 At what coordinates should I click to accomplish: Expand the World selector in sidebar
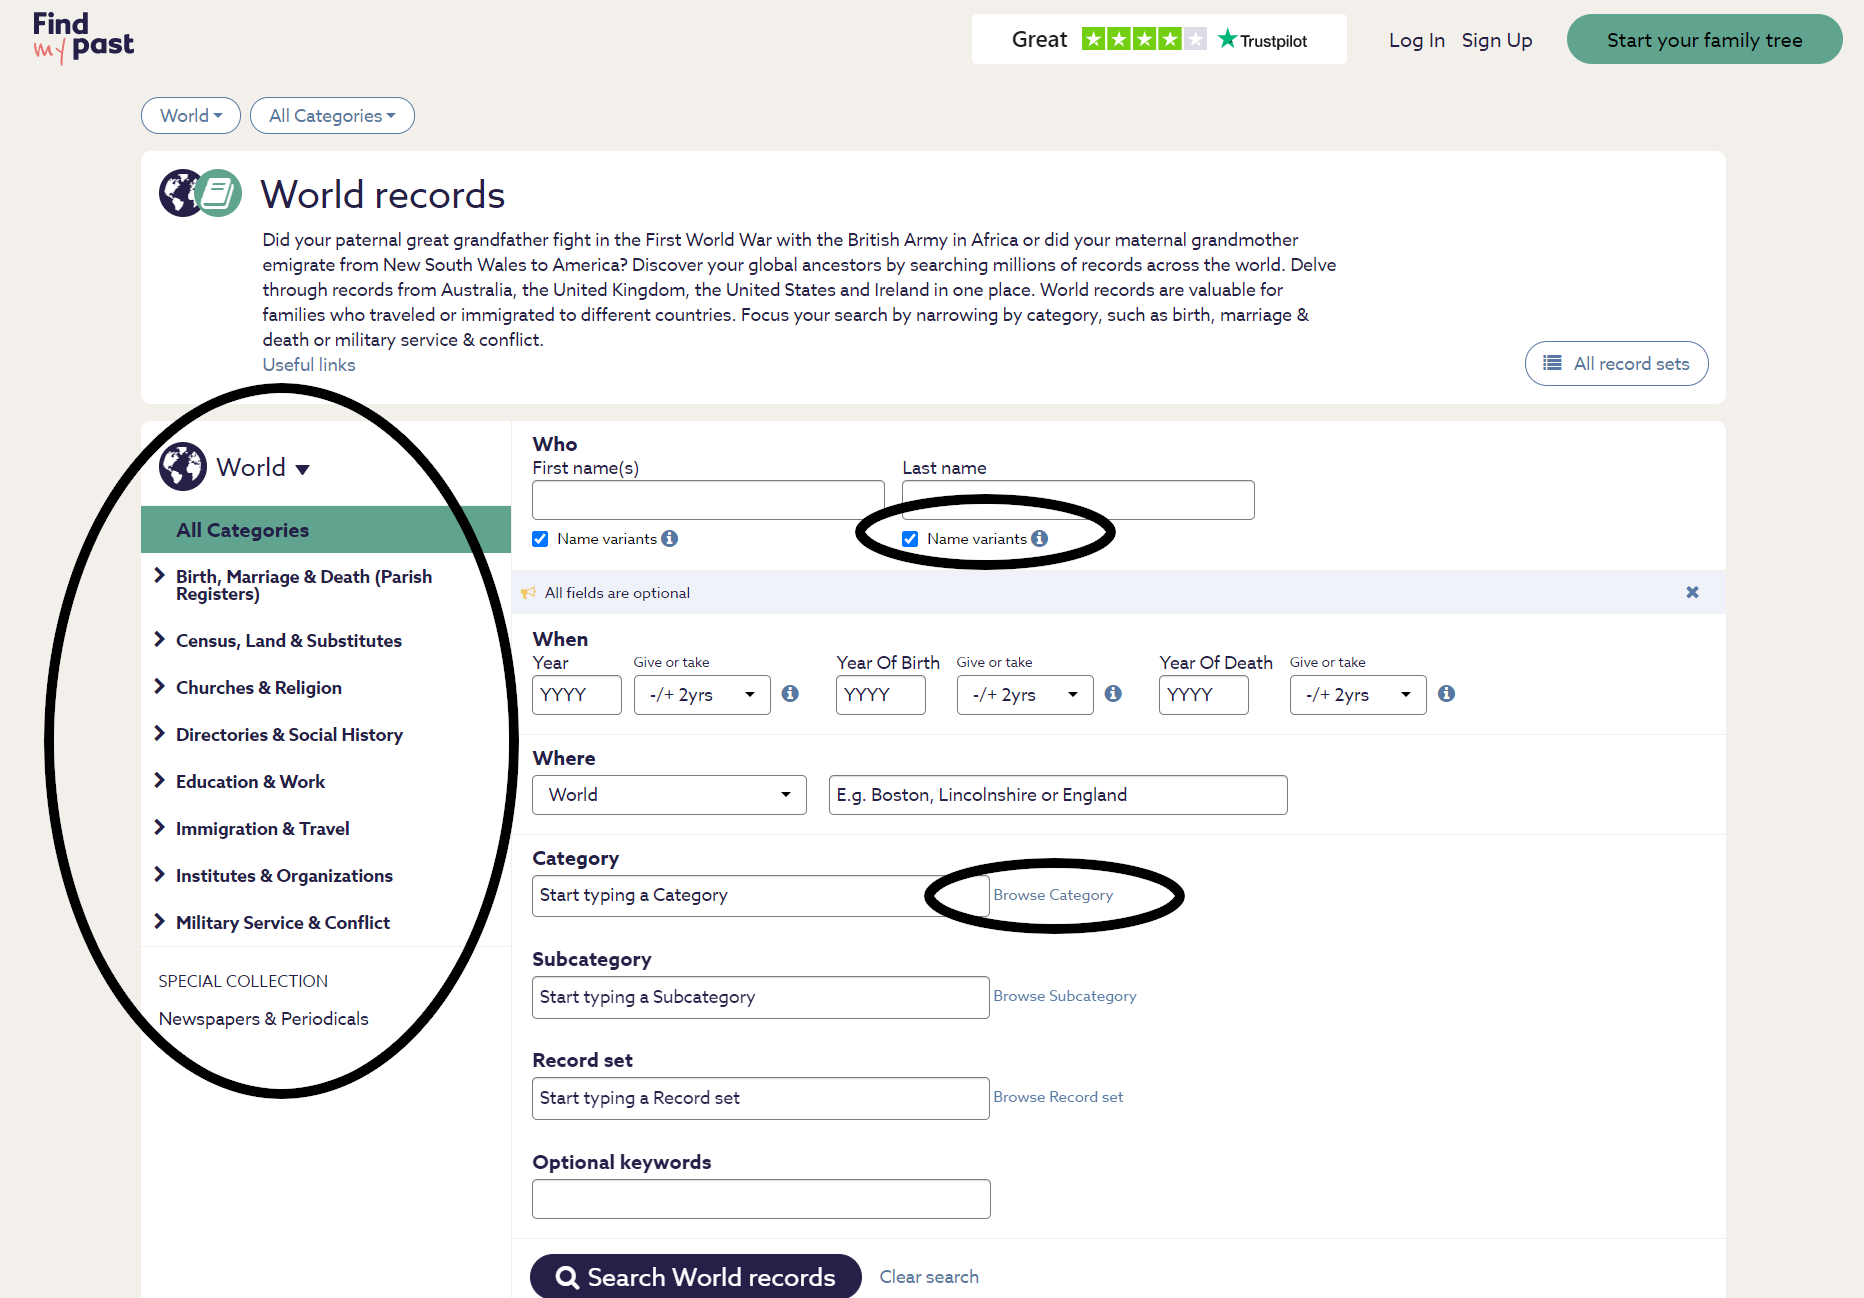click(262, 468)
